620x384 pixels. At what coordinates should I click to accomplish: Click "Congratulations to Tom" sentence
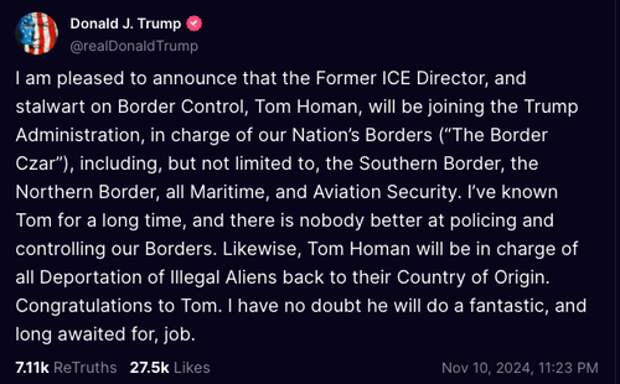tap(119, 306)
